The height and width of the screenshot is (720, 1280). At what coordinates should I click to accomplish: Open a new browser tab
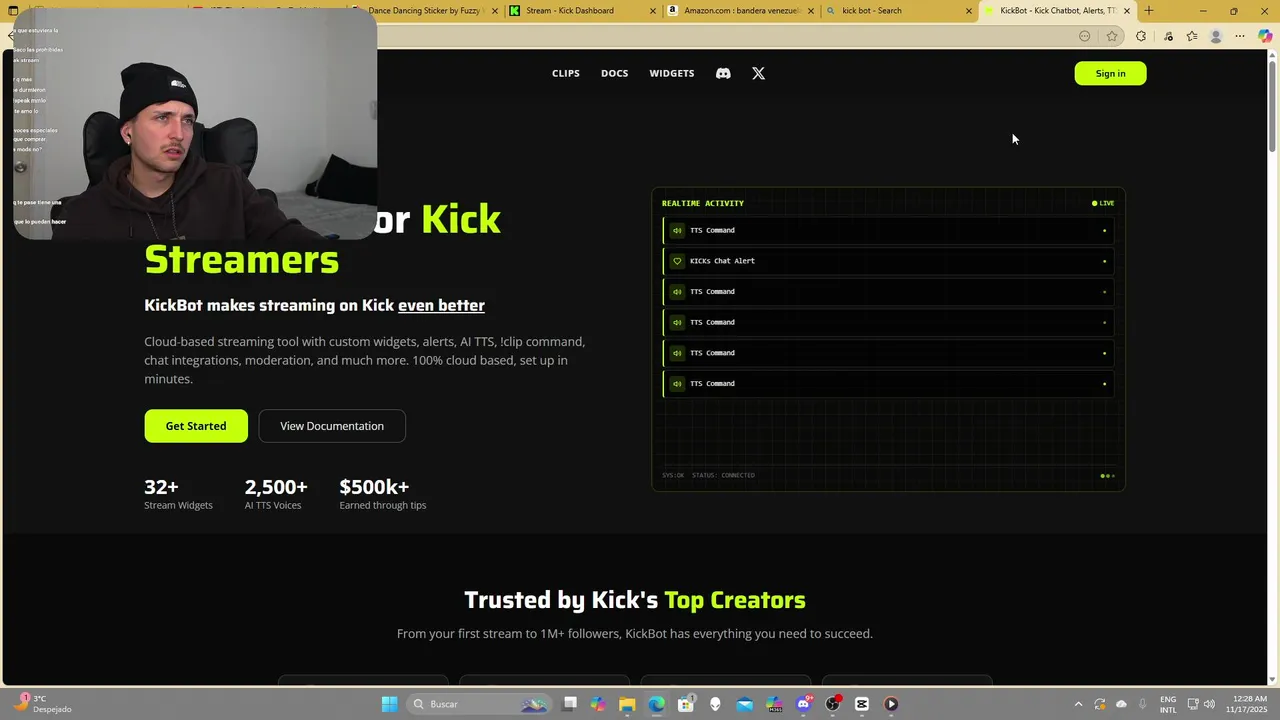tap(1149, 11)
